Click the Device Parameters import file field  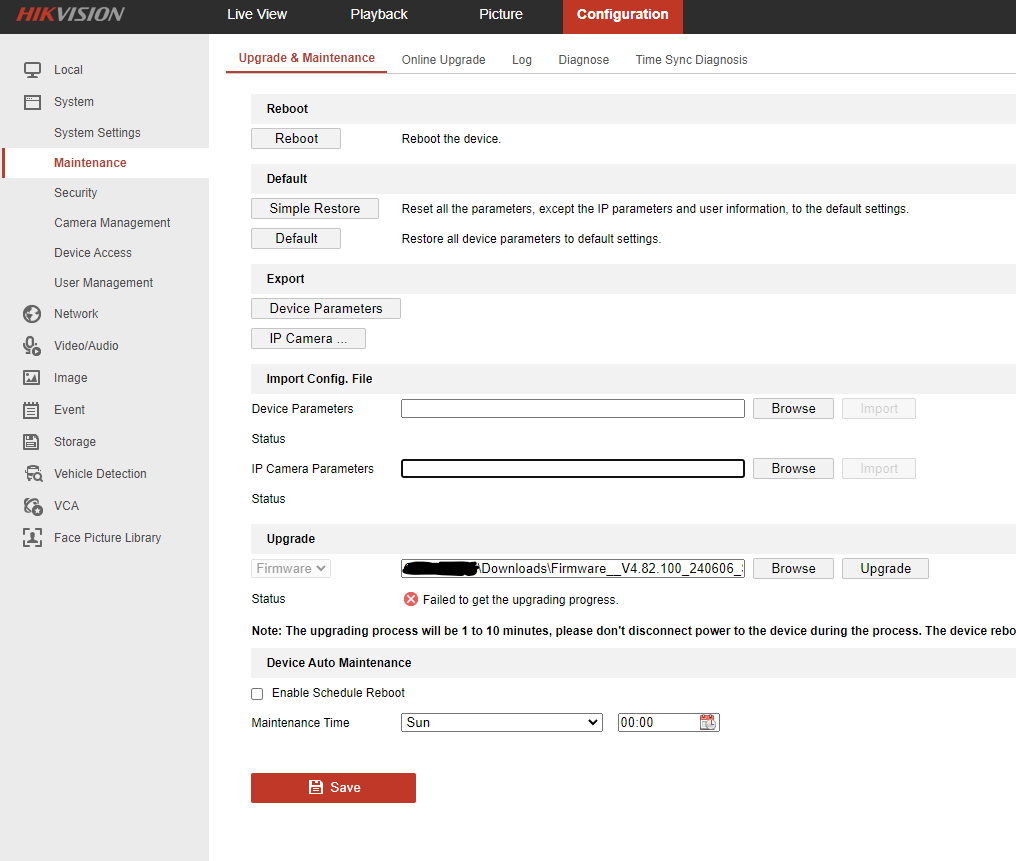point(572,408)
